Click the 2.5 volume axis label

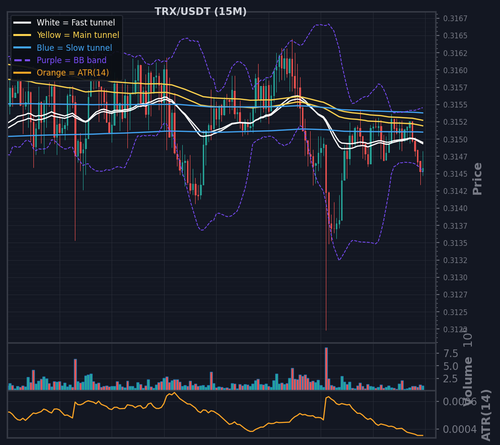pos(450,379)
